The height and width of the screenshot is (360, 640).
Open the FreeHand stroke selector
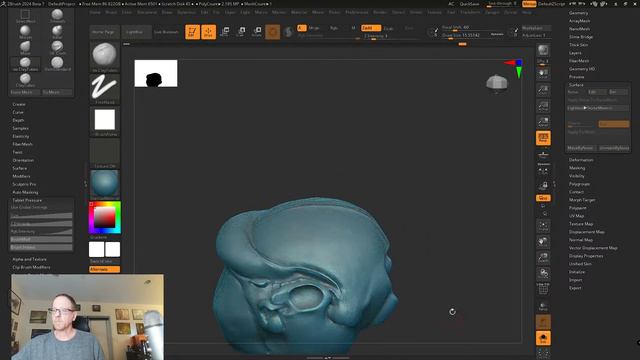click(104, 89)
